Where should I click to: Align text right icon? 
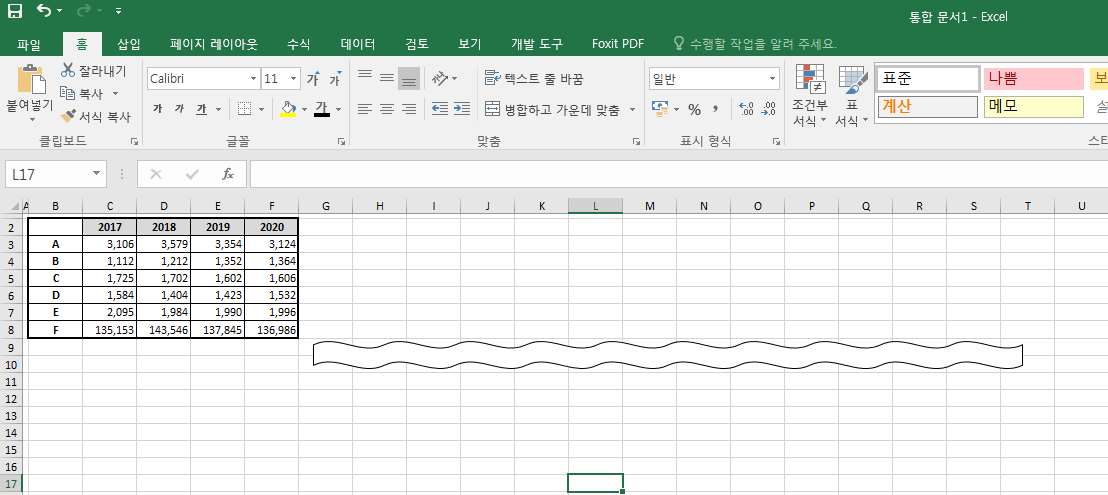click(408, 109)
